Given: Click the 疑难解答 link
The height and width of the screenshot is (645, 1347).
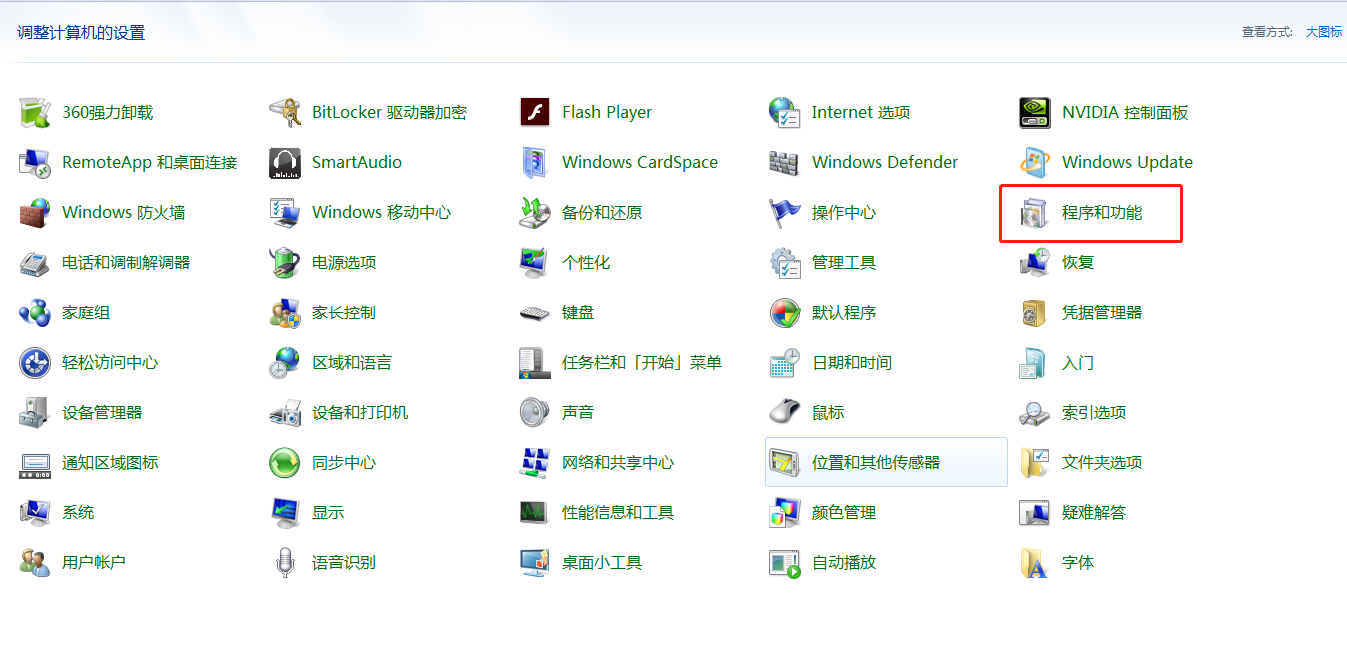Looking at the screenshot, I should tap(1094, 513).
